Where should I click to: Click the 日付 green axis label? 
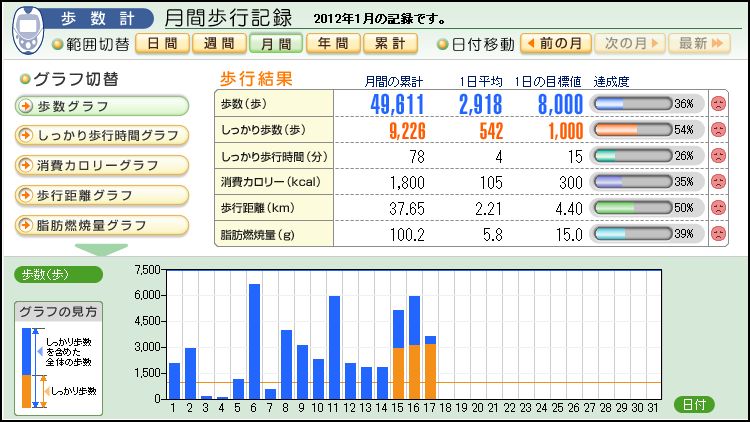click(694, 405)
